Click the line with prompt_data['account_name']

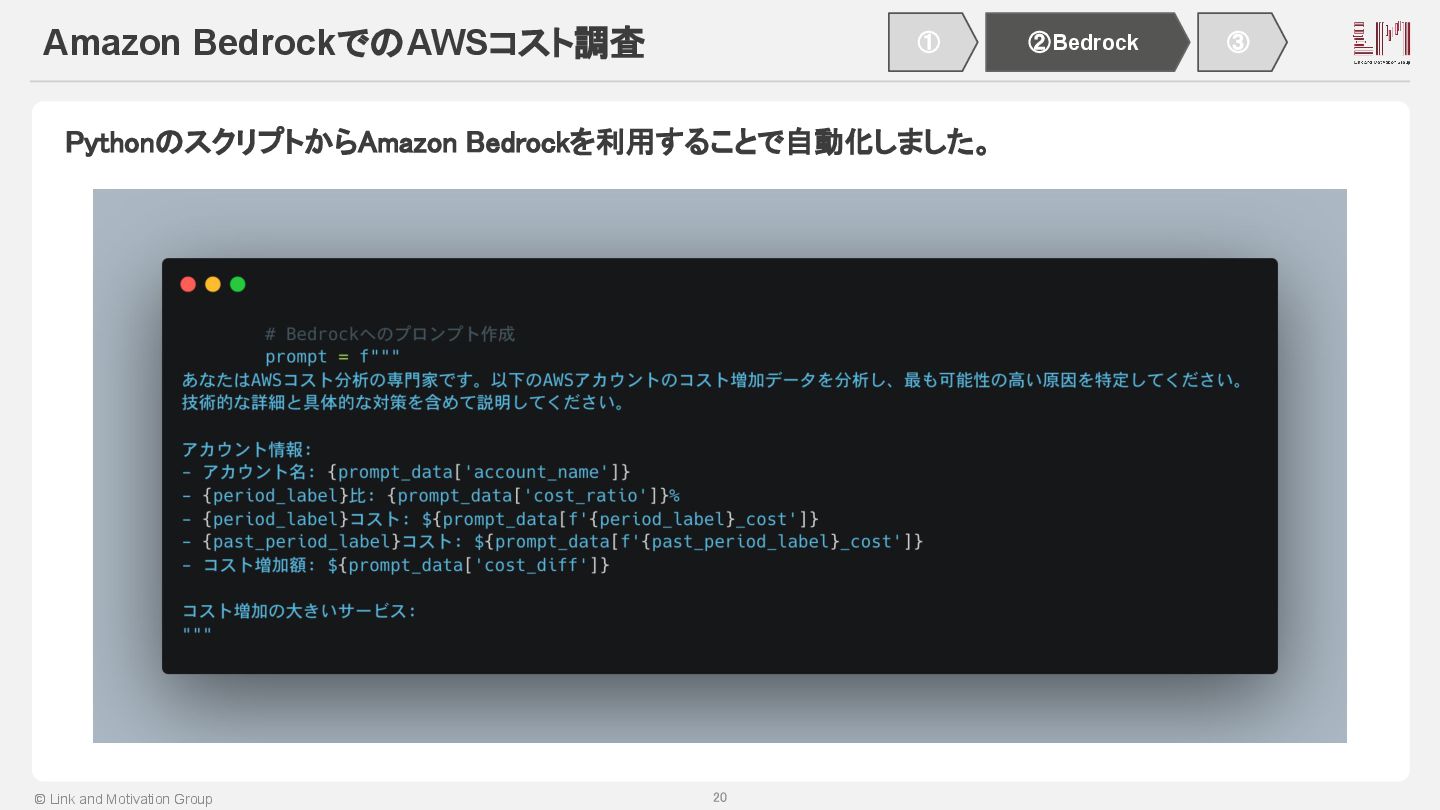pos(406,472)
